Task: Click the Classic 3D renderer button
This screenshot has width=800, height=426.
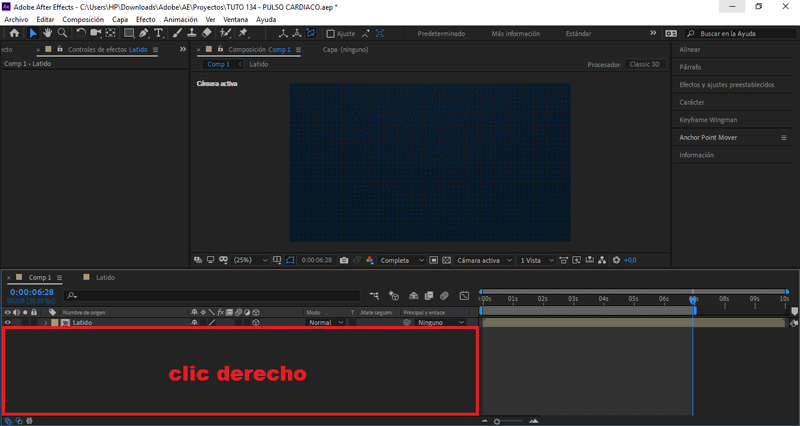Action: (644, 64)
